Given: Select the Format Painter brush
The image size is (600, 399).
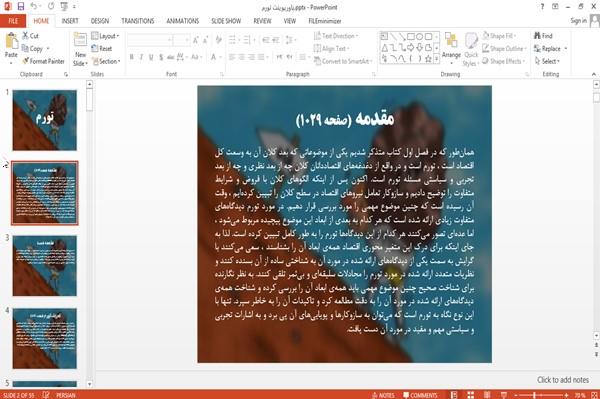Looking at the screenshot, I should 25,61.
